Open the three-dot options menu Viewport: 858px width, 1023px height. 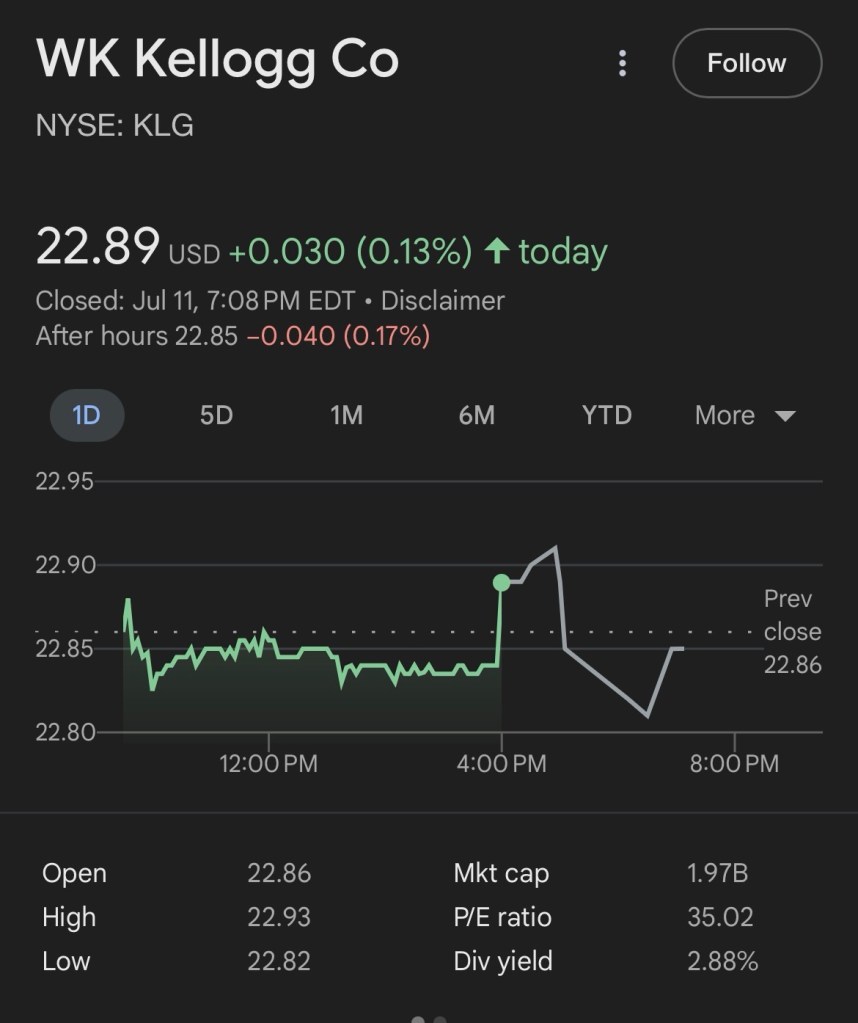click(622, 64)
